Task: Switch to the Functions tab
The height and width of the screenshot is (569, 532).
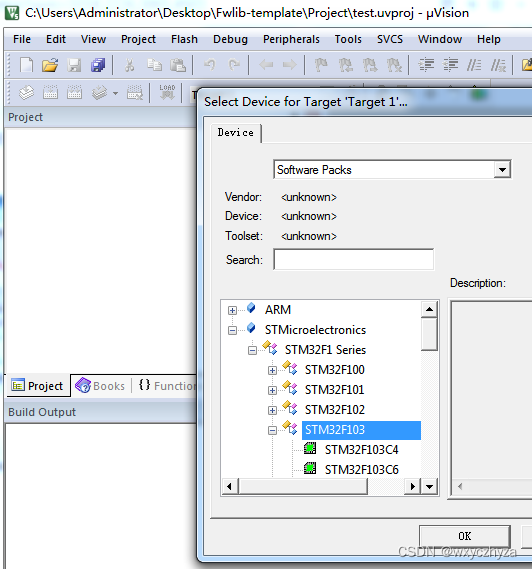Action: (x=167, y=385)
